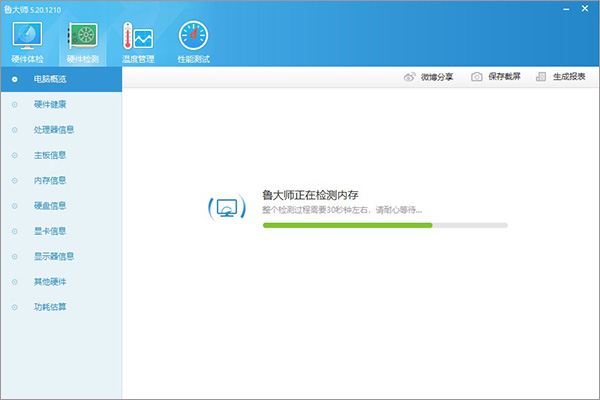The width and height of the screenshot is (600, 400).
Task: Click the camera icon for 保存截屏
Action: tap(476, 77)
